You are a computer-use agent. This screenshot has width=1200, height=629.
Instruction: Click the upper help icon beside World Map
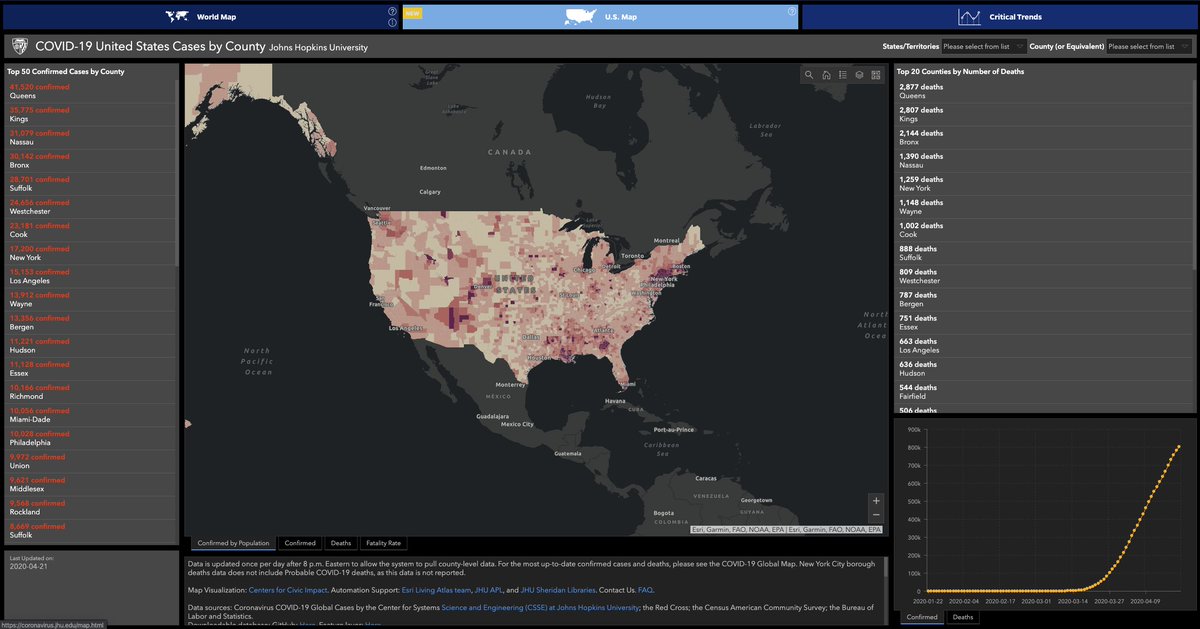392,11
